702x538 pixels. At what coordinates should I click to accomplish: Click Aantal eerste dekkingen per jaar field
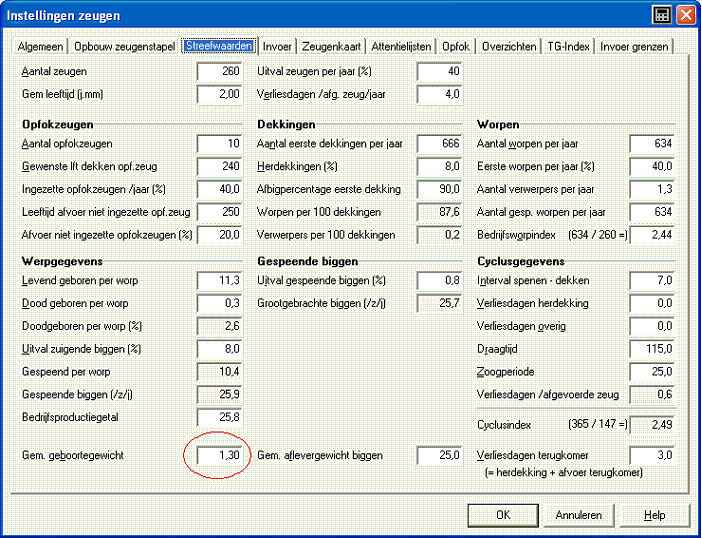440,144
